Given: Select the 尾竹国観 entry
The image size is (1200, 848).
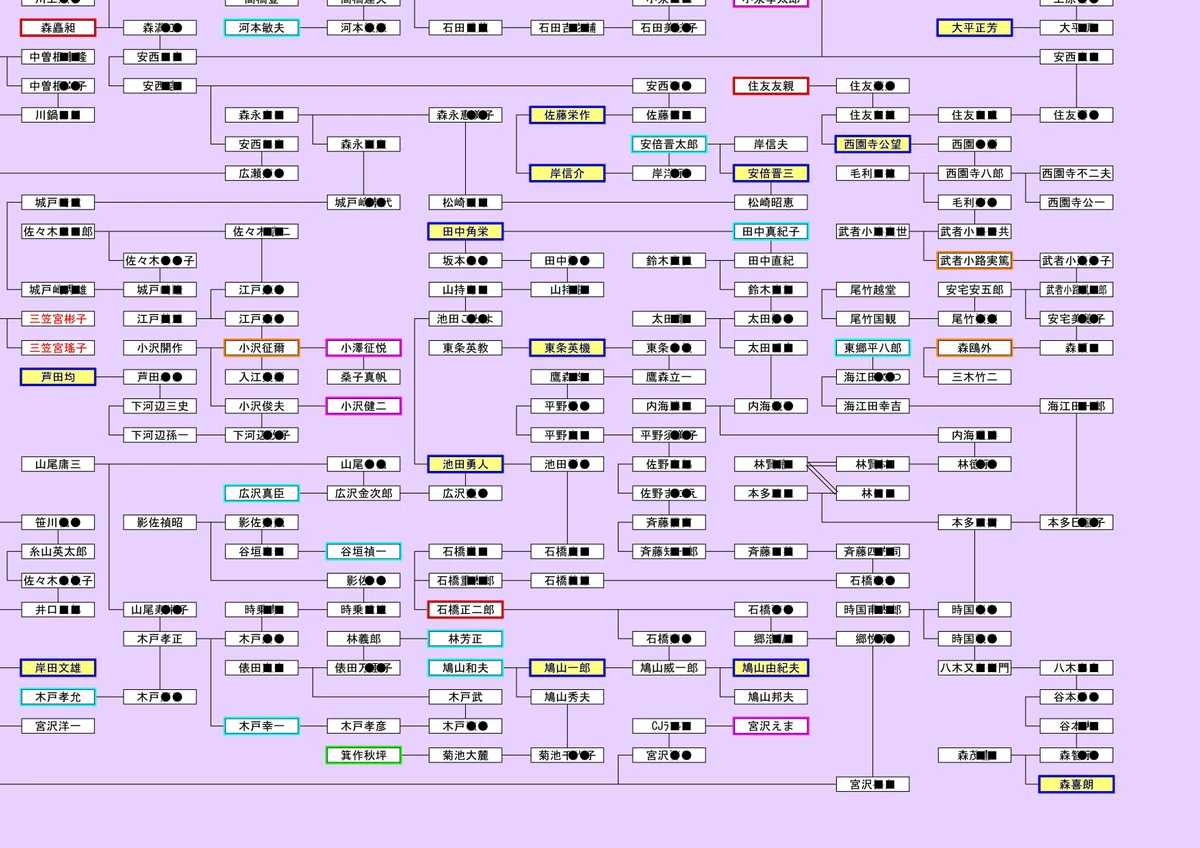Looking at the screenshot, I should pos(873,319).
